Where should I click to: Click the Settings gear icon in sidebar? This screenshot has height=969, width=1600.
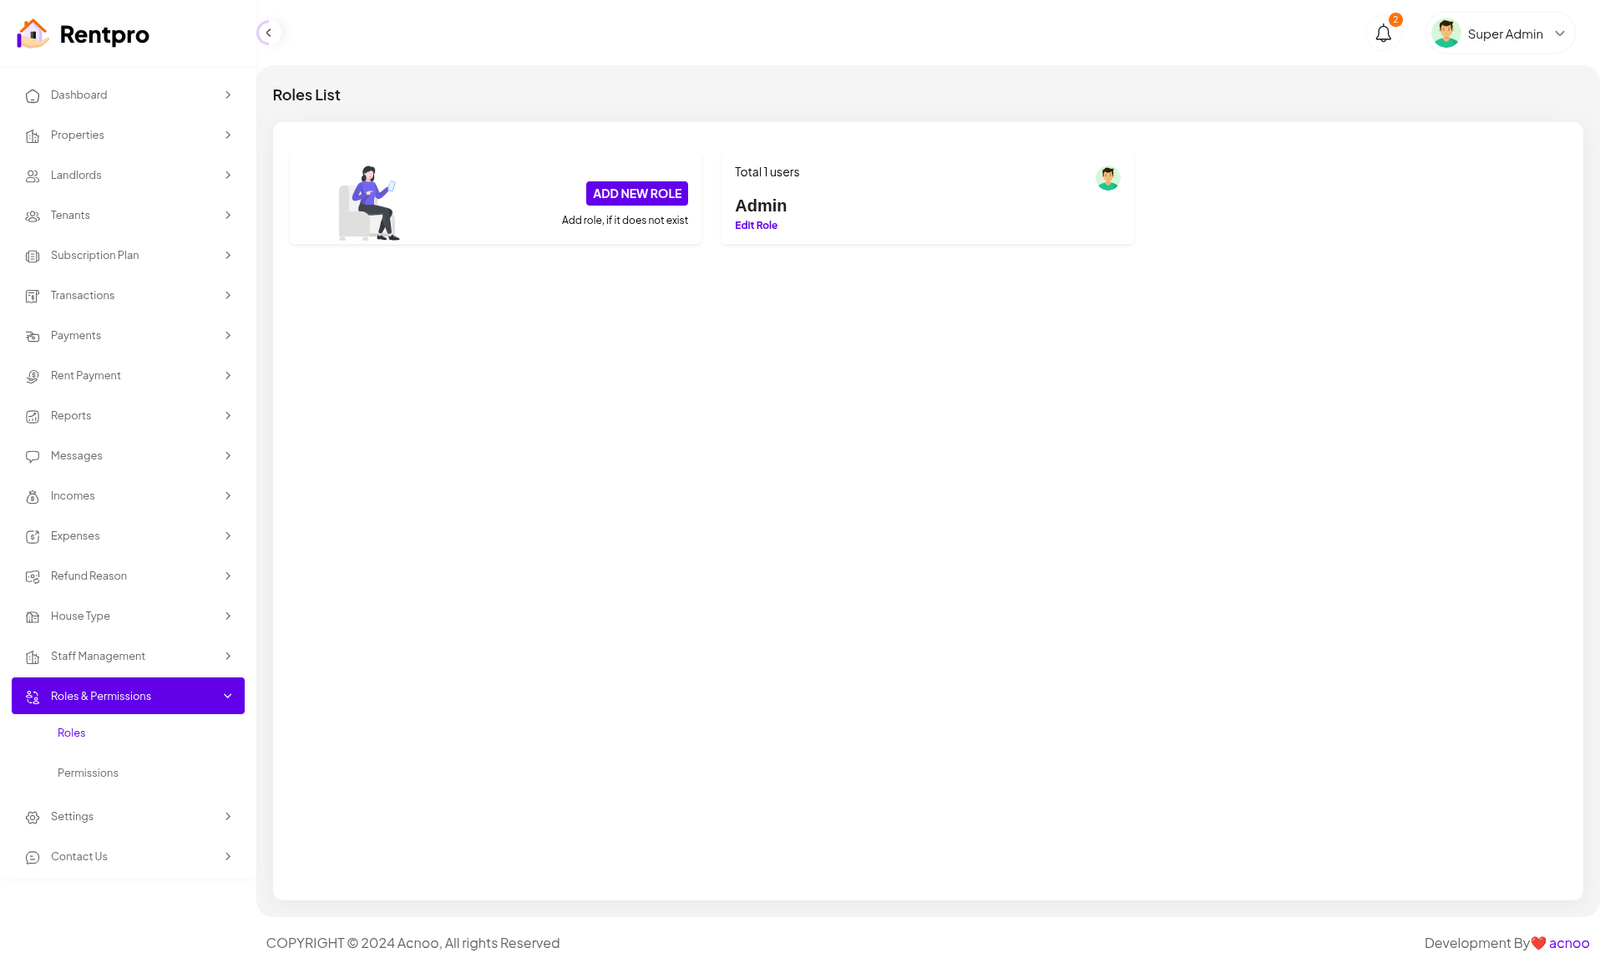click(32, 817)
